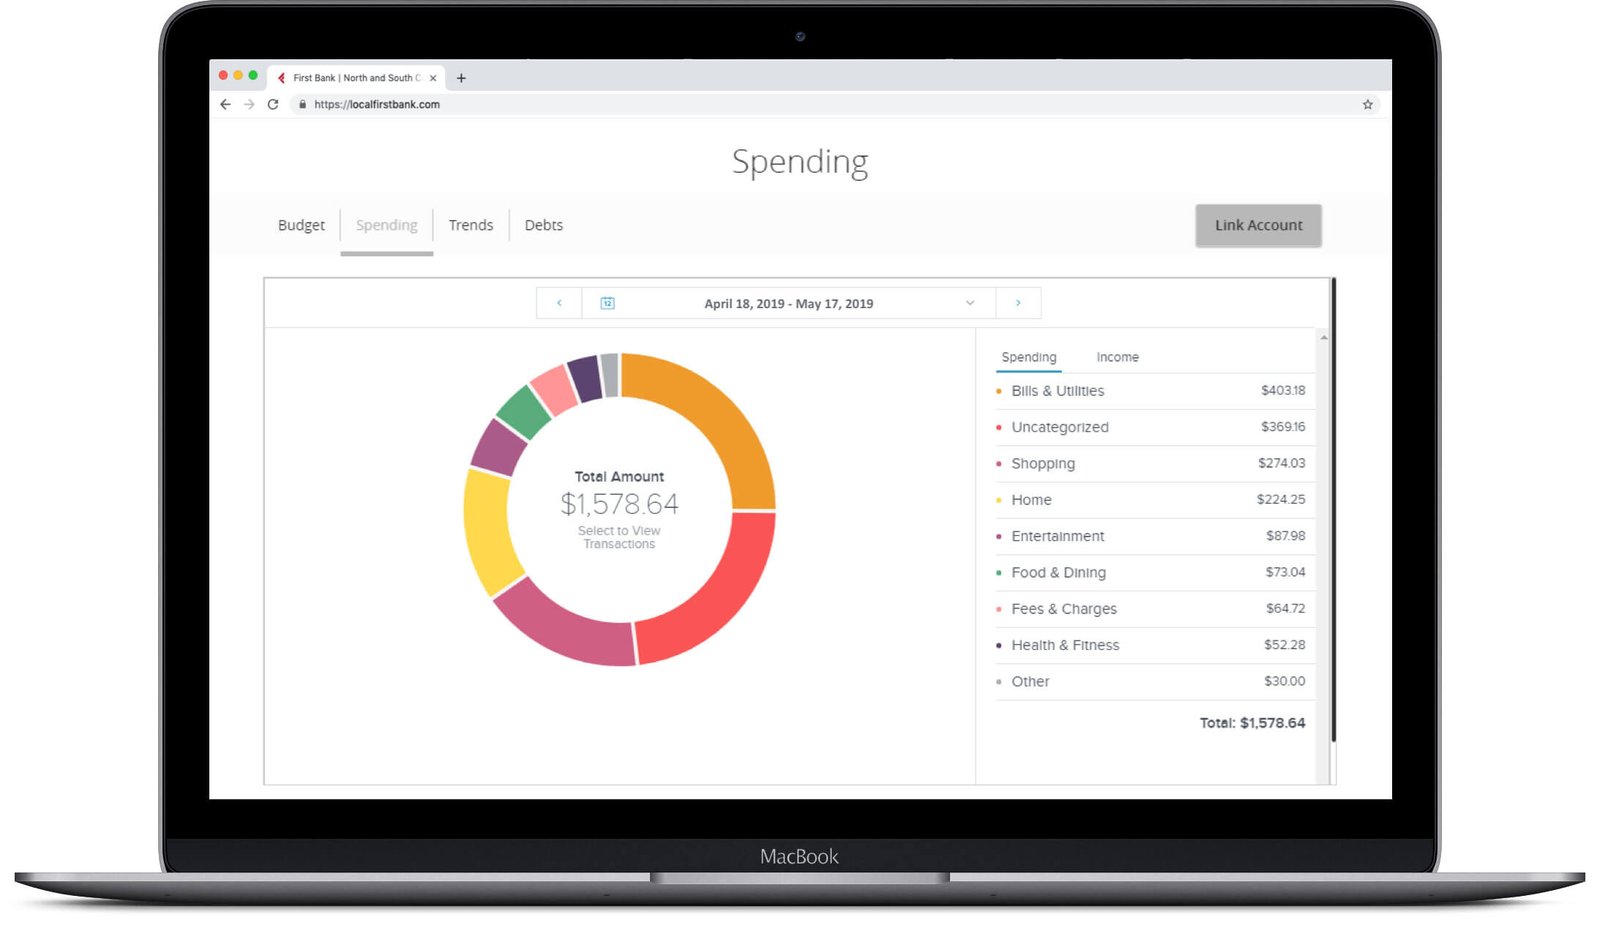Viewport: 1600px width, 934px height.
Task: Toggle the Other category dot
Action: [x=998, y=681]
